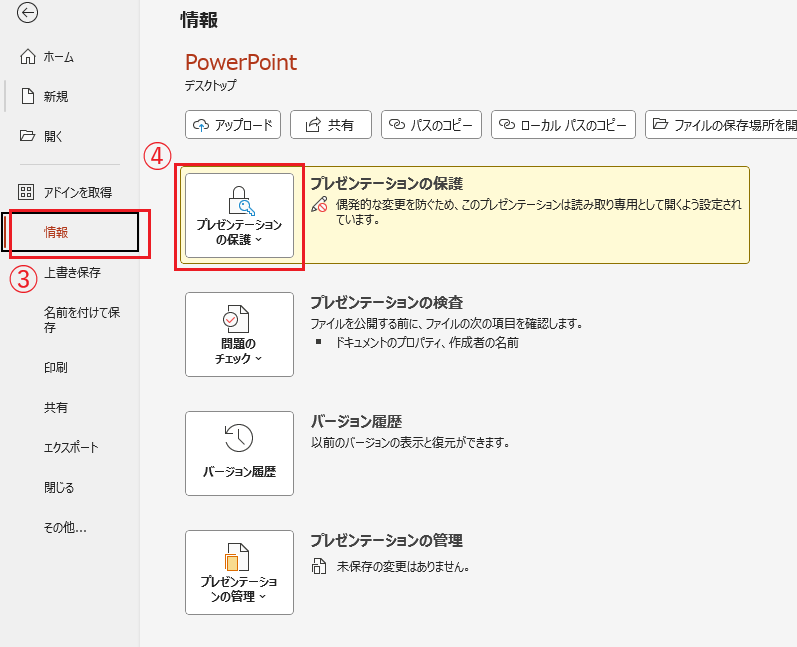Click the デスクトップ location text
797x647 pixels.
click(210, 85)
